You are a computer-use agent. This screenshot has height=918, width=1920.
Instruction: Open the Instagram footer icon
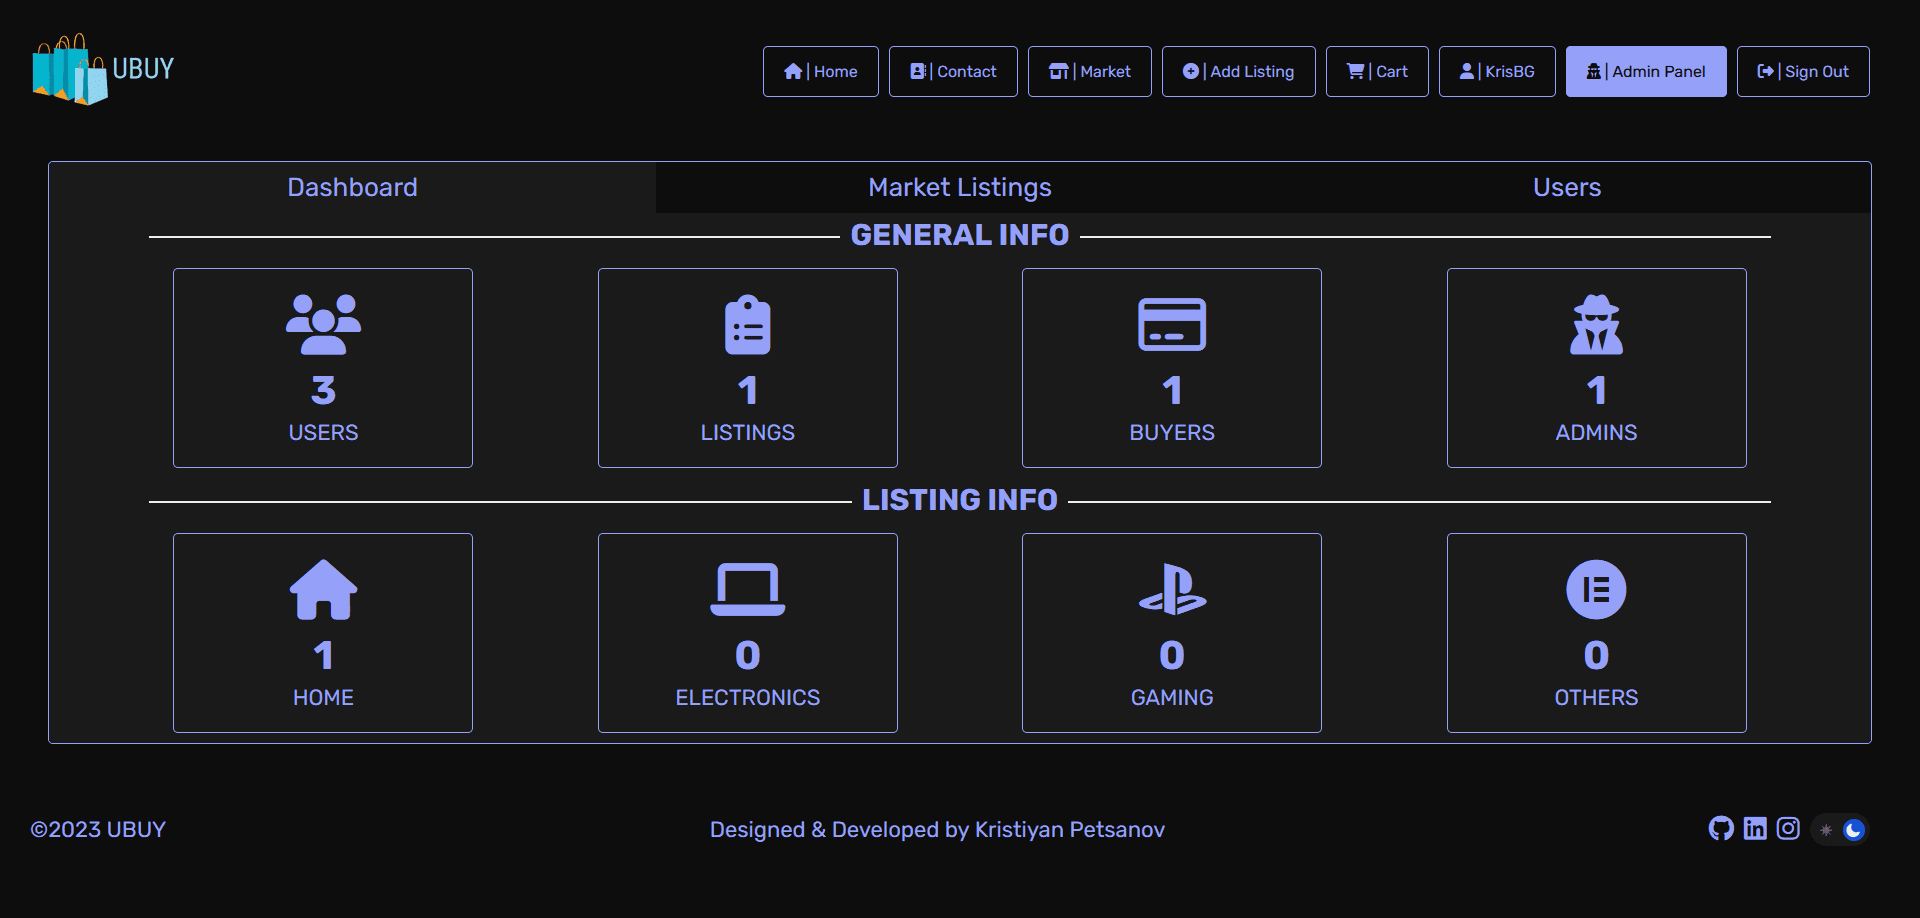tap(1788, 829)
